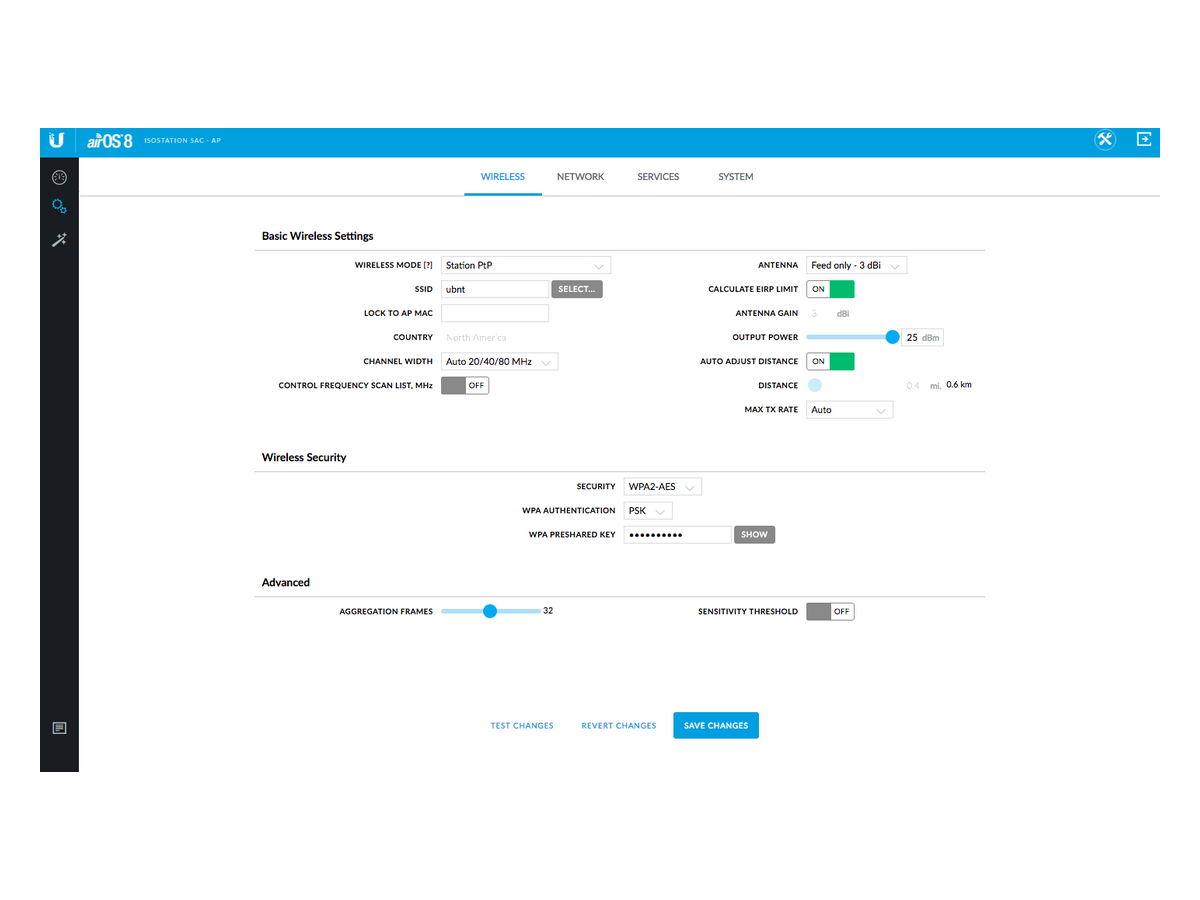
Task: Open the Wireless Mode dropdown
Action: point(526,266)
